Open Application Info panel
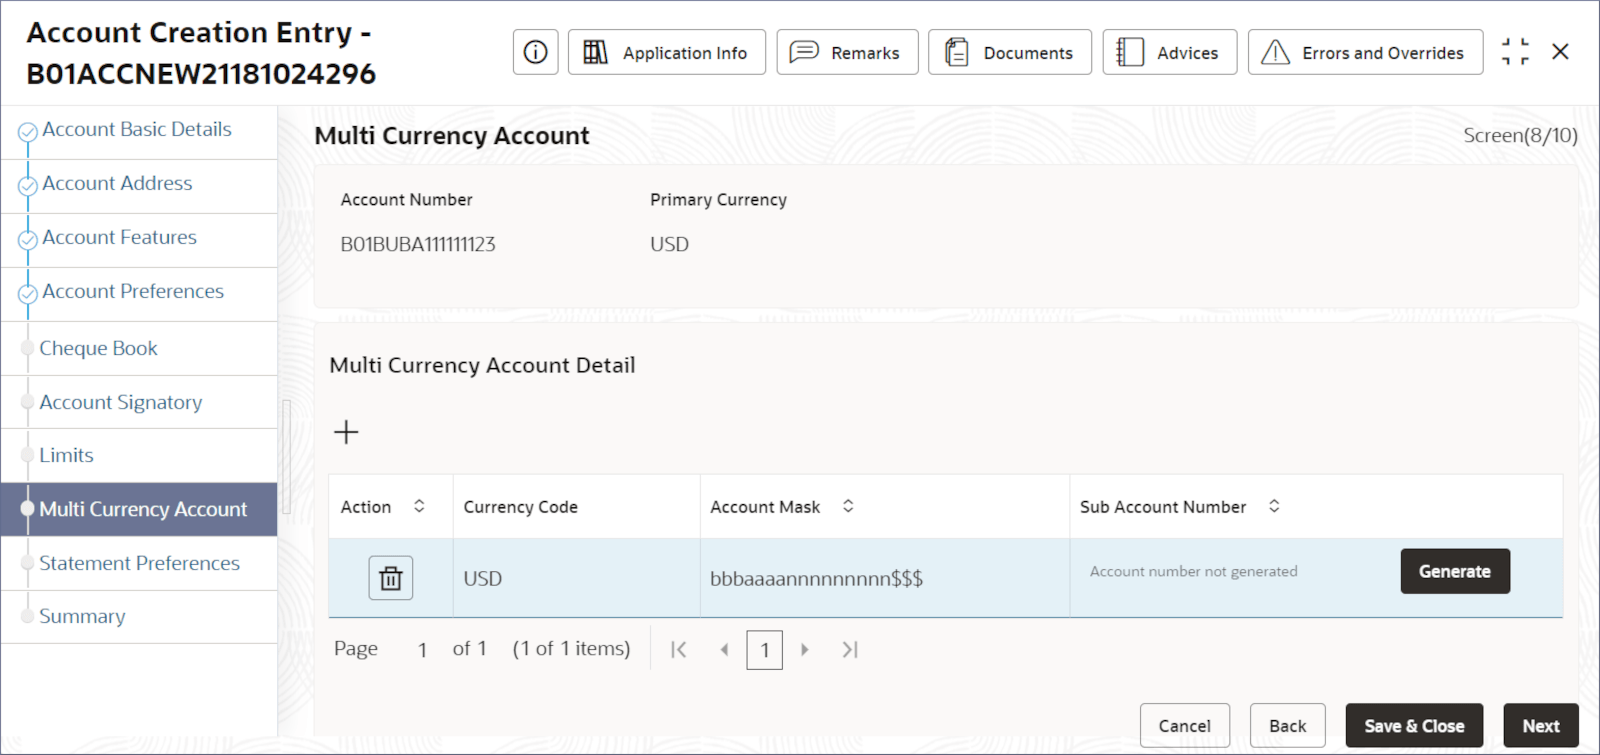This screenshot has height=755, width=1600. pyautogui.click(x=666, y=52)
